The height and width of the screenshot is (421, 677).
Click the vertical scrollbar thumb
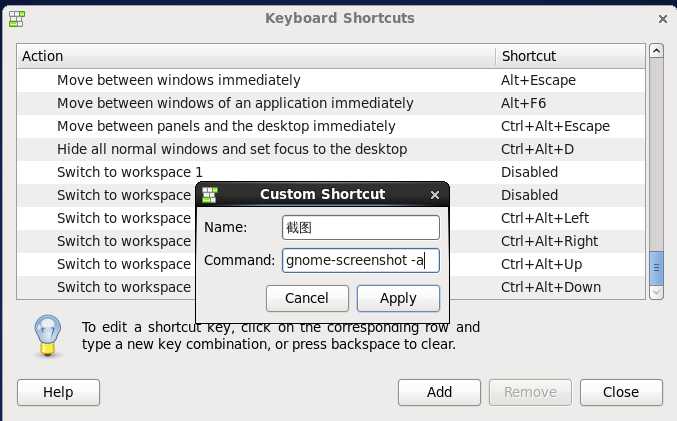click(x=657, y=268)
